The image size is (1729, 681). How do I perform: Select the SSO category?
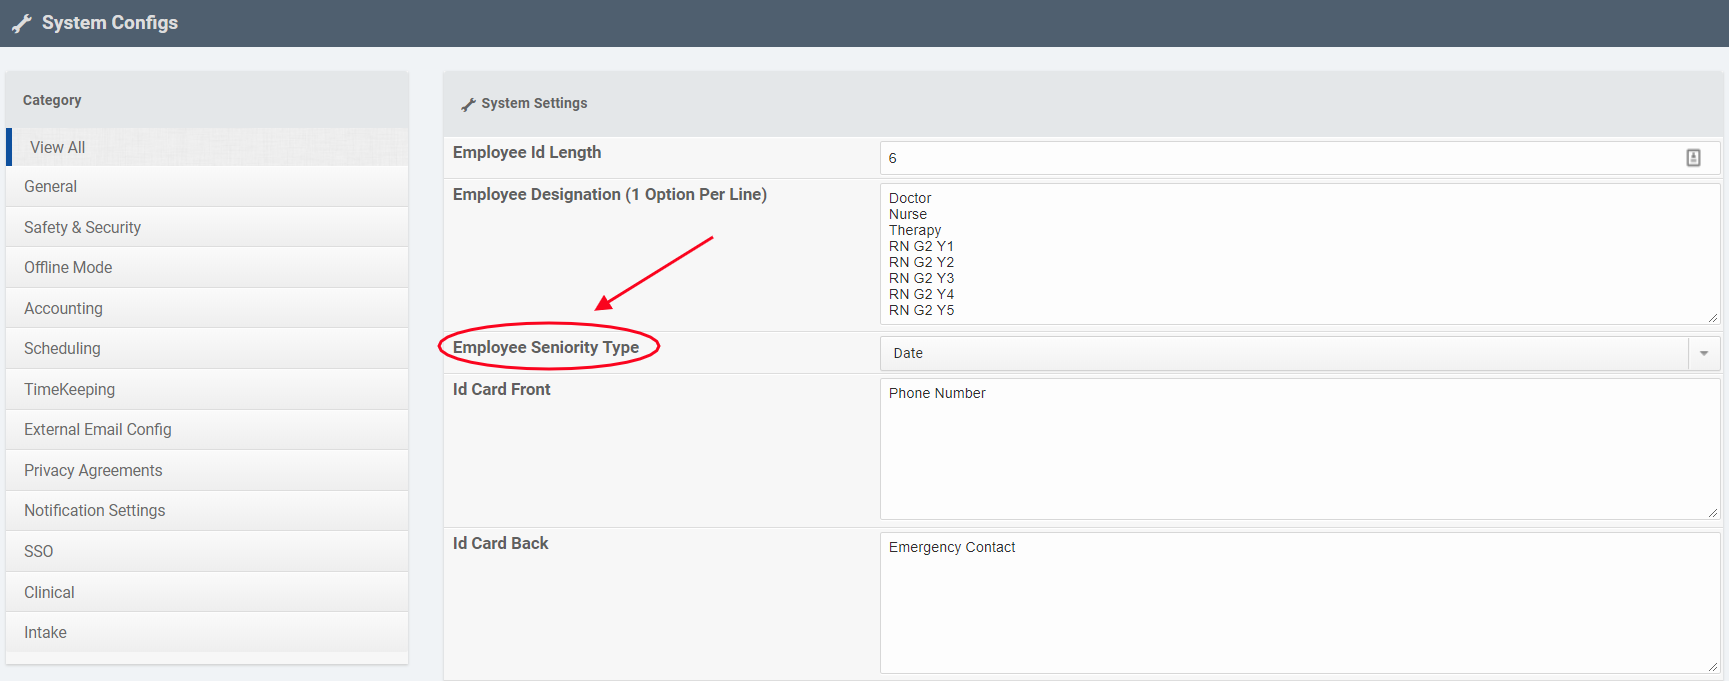point(39,552)
